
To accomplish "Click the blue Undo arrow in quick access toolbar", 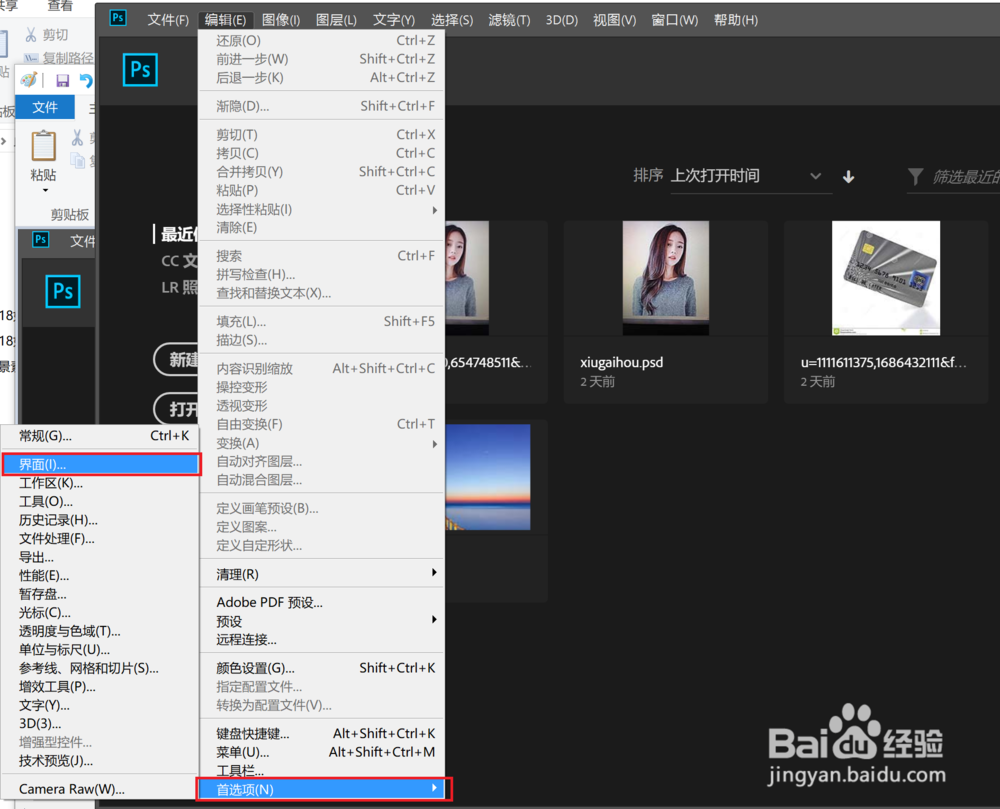I will coord(87,80).
